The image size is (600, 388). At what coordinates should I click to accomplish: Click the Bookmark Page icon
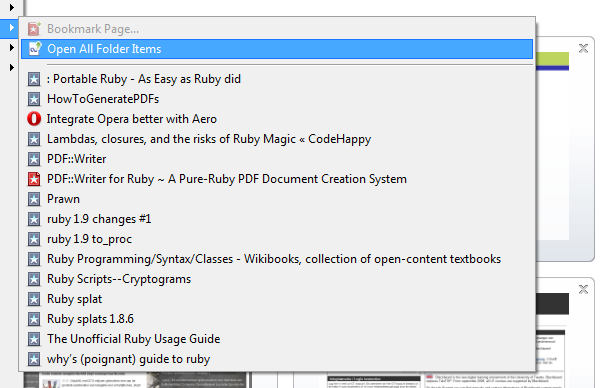tap(34, 29)
